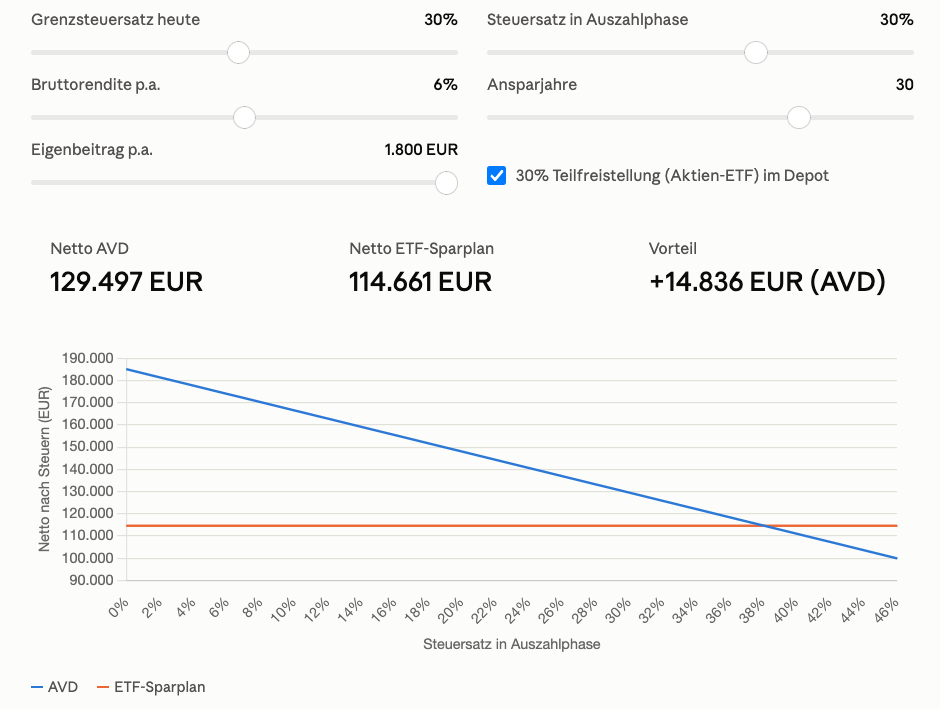Click the Eigenbeitrag p.a. slider handle

[x=446, y=183]
